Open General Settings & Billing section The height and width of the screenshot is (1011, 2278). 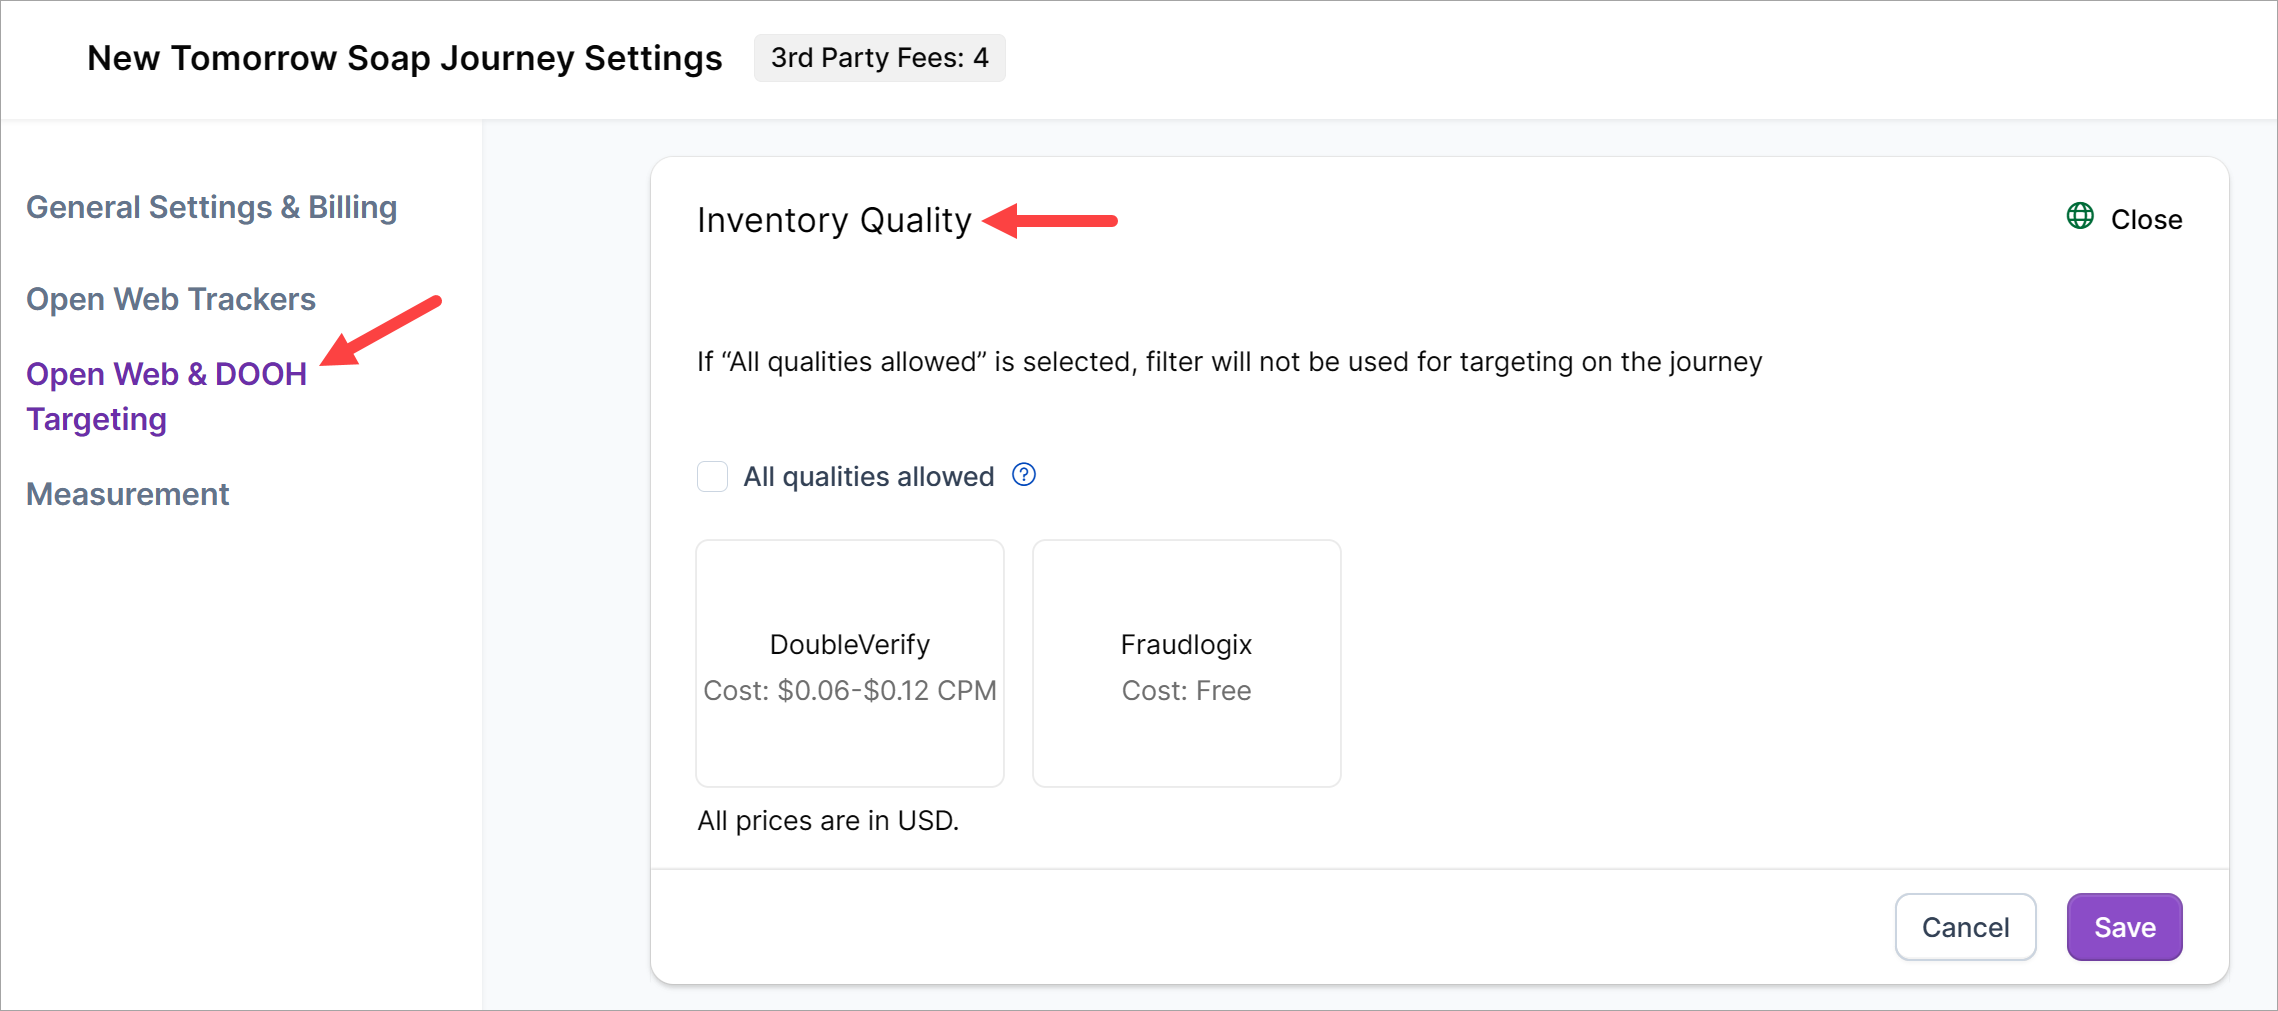click(211, 207)
